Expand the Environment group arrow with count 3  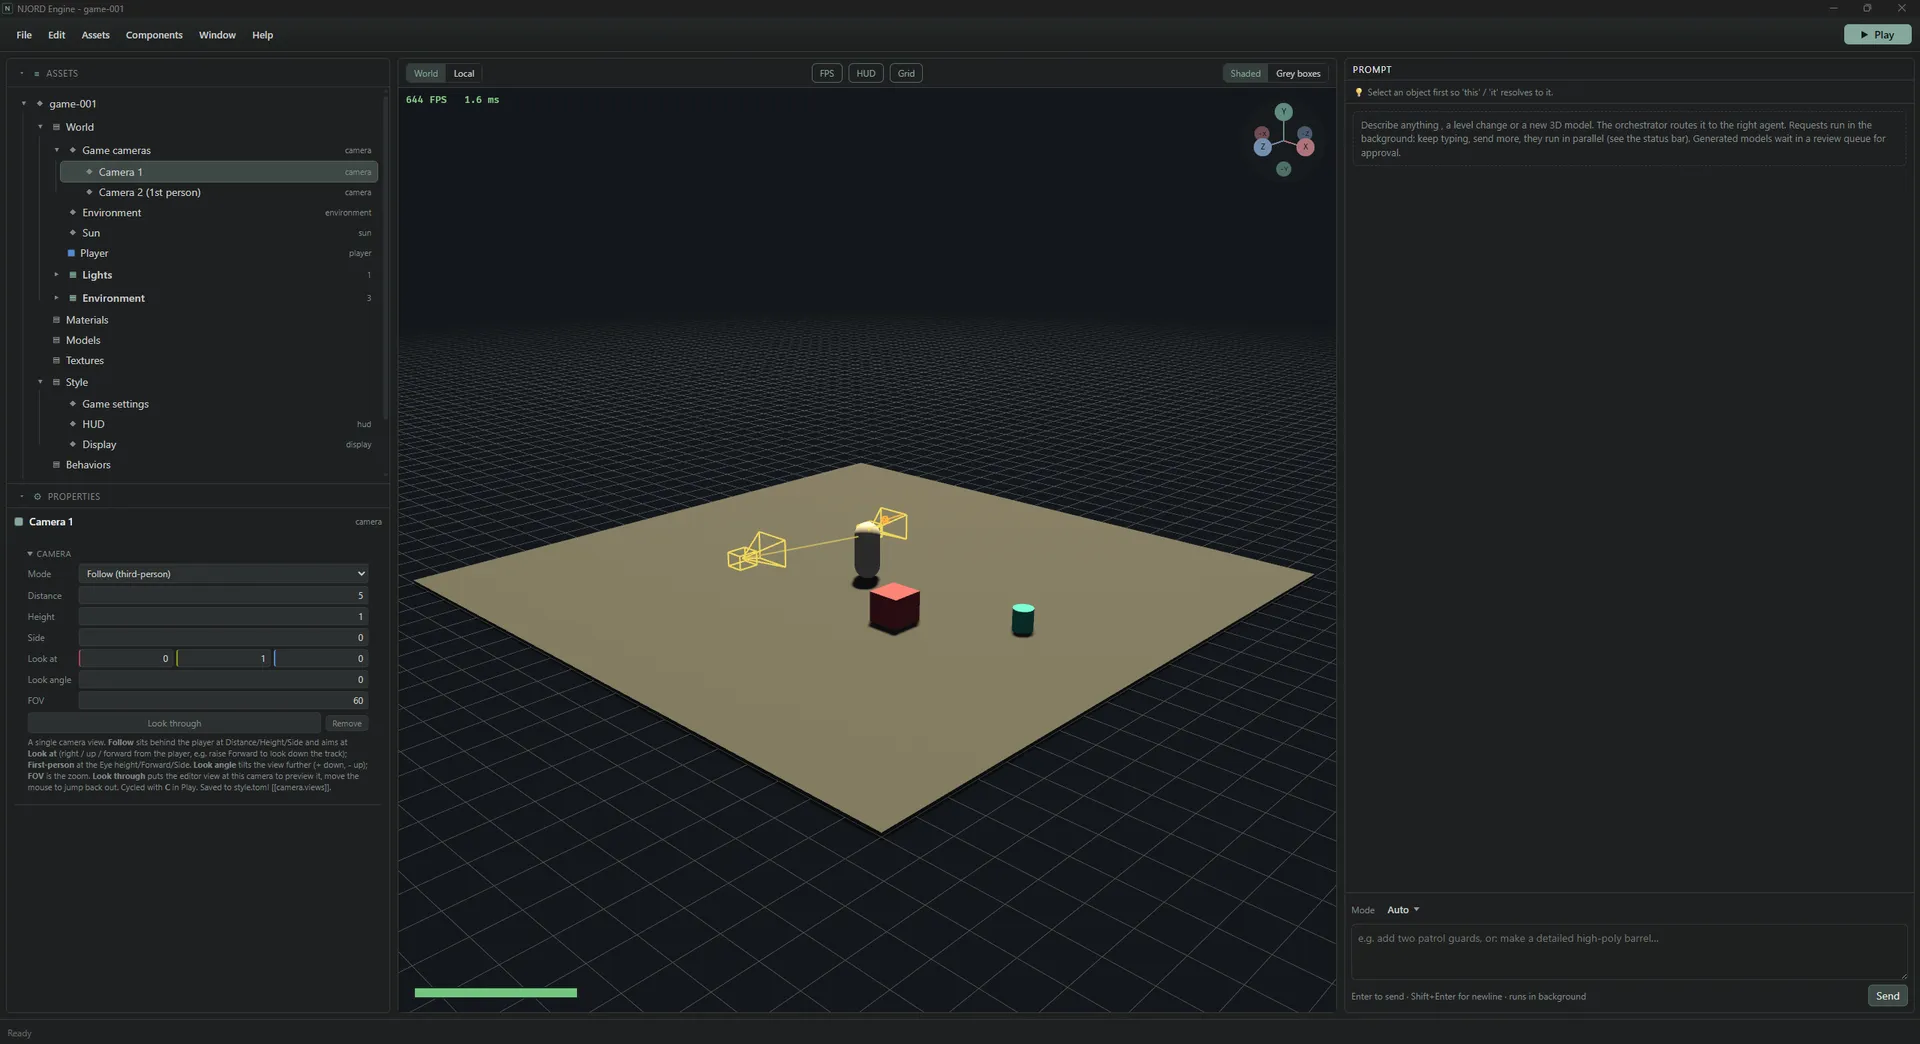pyautogui.click(x=57, y=298)
